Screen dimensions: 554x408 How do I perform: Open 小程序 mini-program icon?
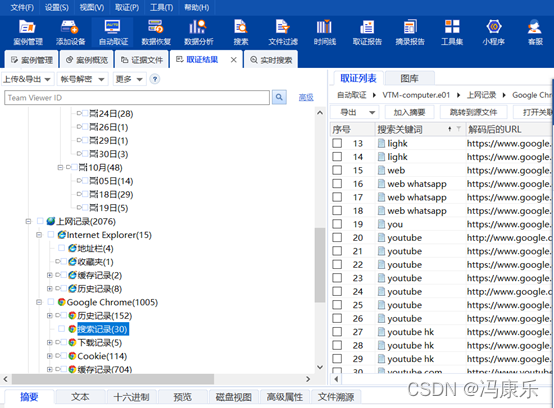(x=494, y=32)
